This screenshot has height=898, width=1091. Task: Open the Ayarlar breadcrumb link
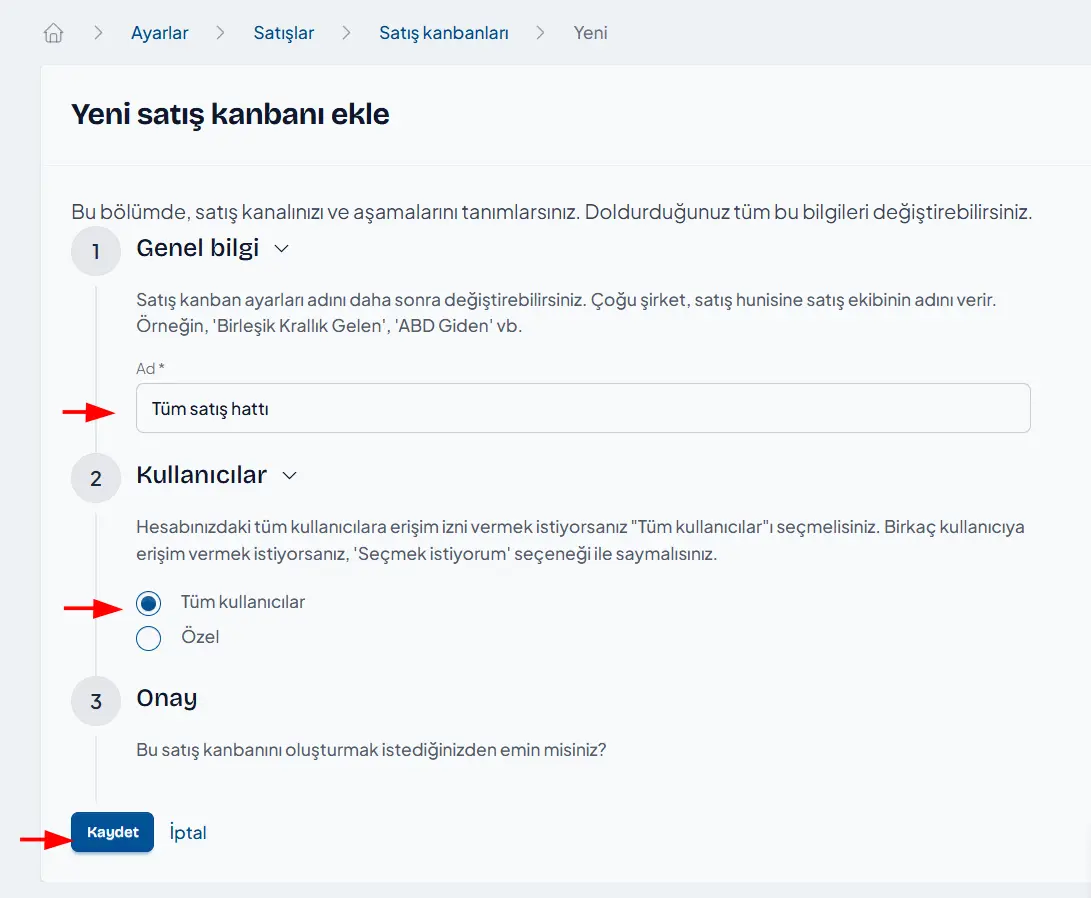(x=159, y=33)
